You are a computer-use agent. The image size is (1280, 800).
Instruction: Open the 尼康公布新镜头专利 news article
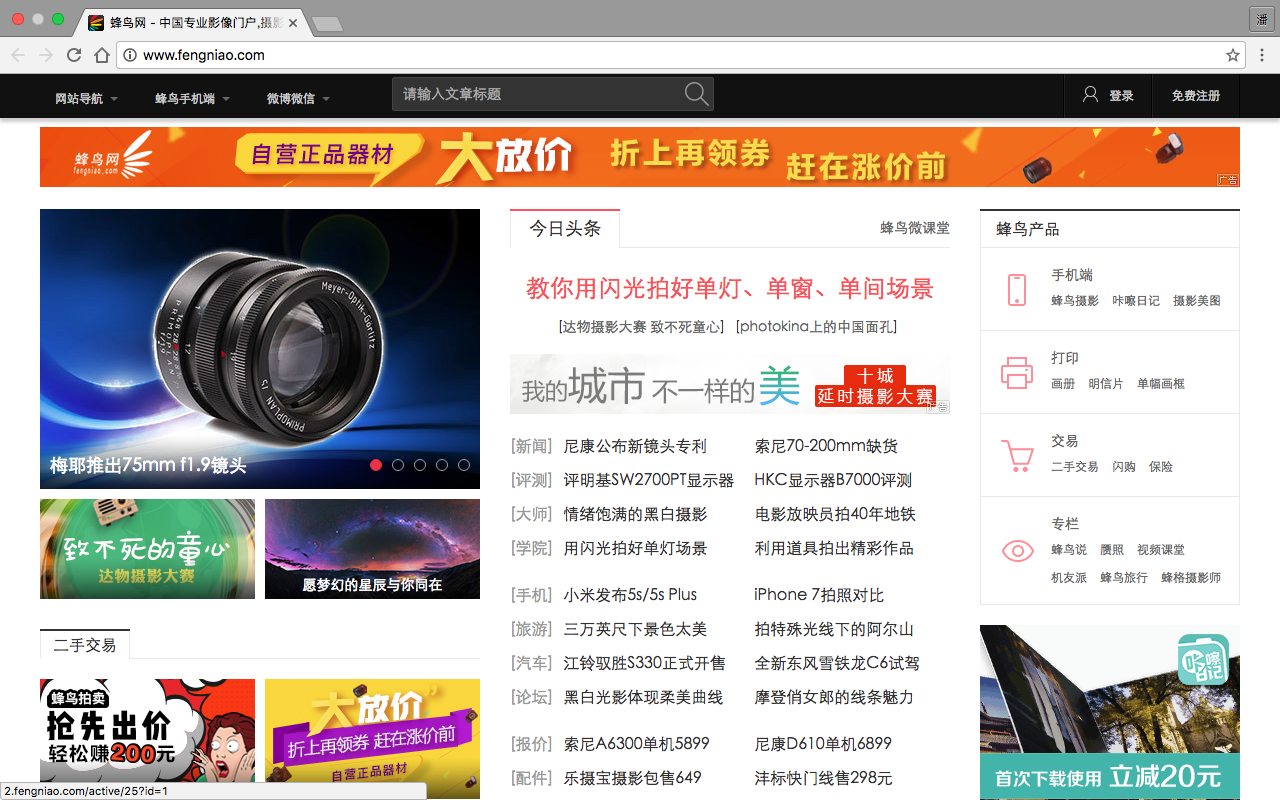click(630, 446)
